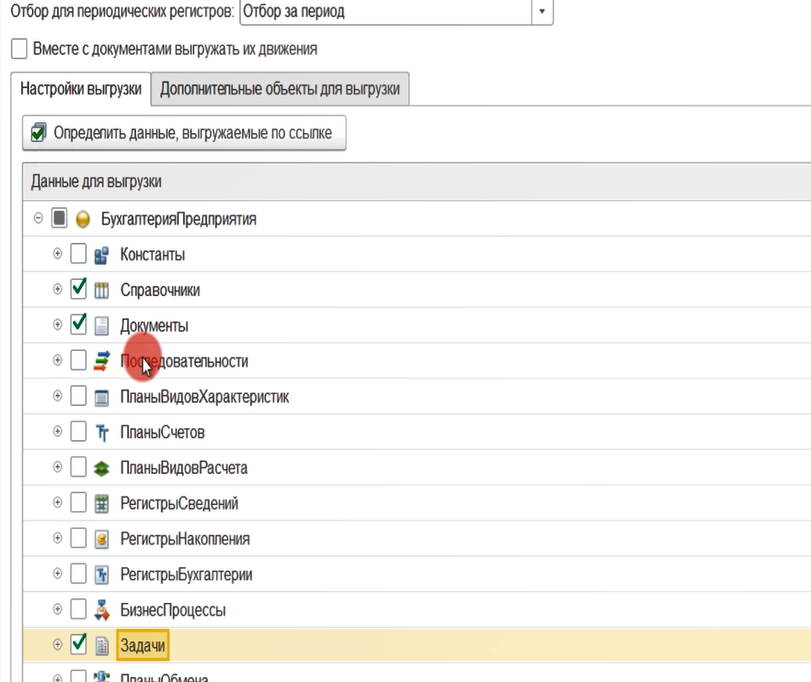
Task: Select the РегистрыНакопления row label
Action: 185,539
